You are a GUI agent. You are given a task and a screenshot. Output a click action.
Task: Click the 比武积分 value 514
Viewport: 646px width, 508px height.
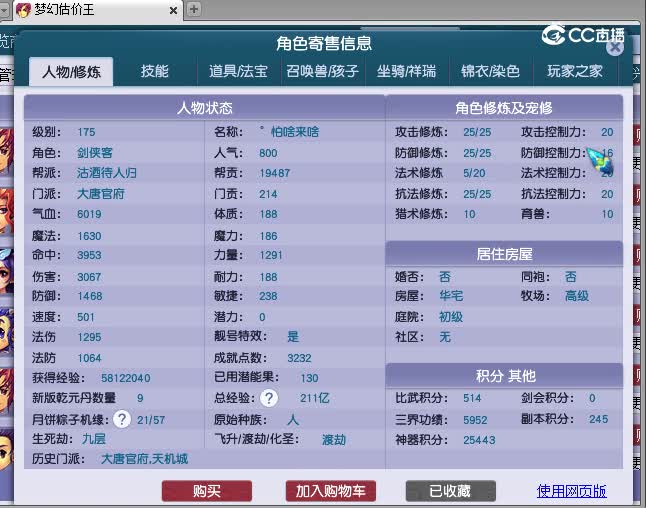(x=472, y=398)
